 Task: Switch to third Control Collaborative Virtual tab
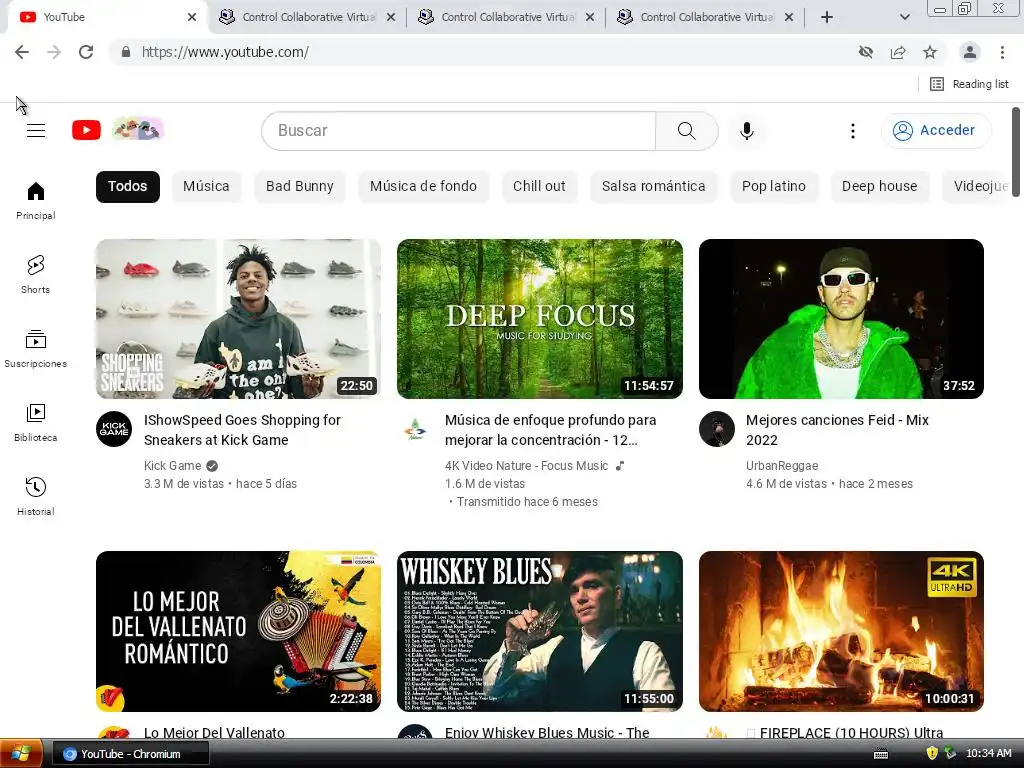pyautogui.click(x=705, y=17)
